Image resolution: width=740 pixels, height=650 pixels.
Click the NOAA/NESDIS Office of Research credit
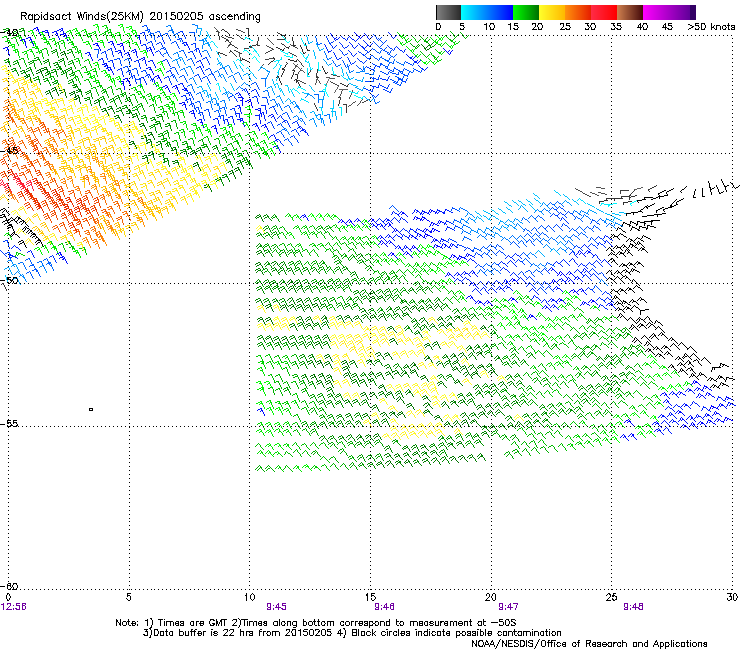589,644
